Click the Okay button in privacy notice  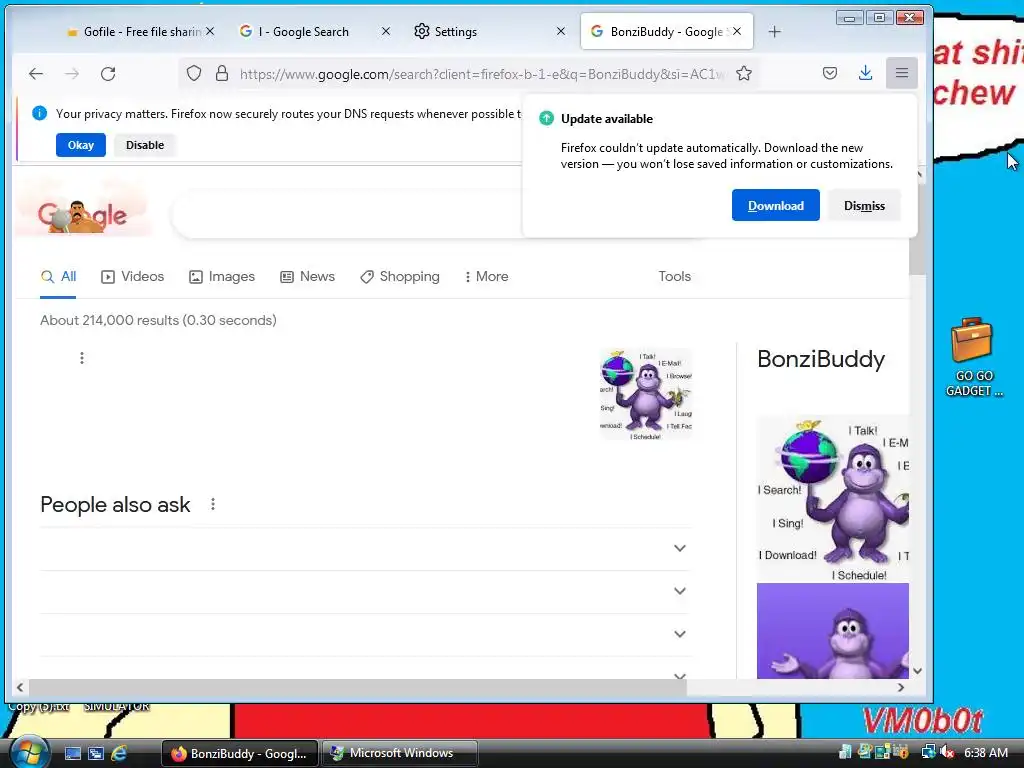pos(81,145)
